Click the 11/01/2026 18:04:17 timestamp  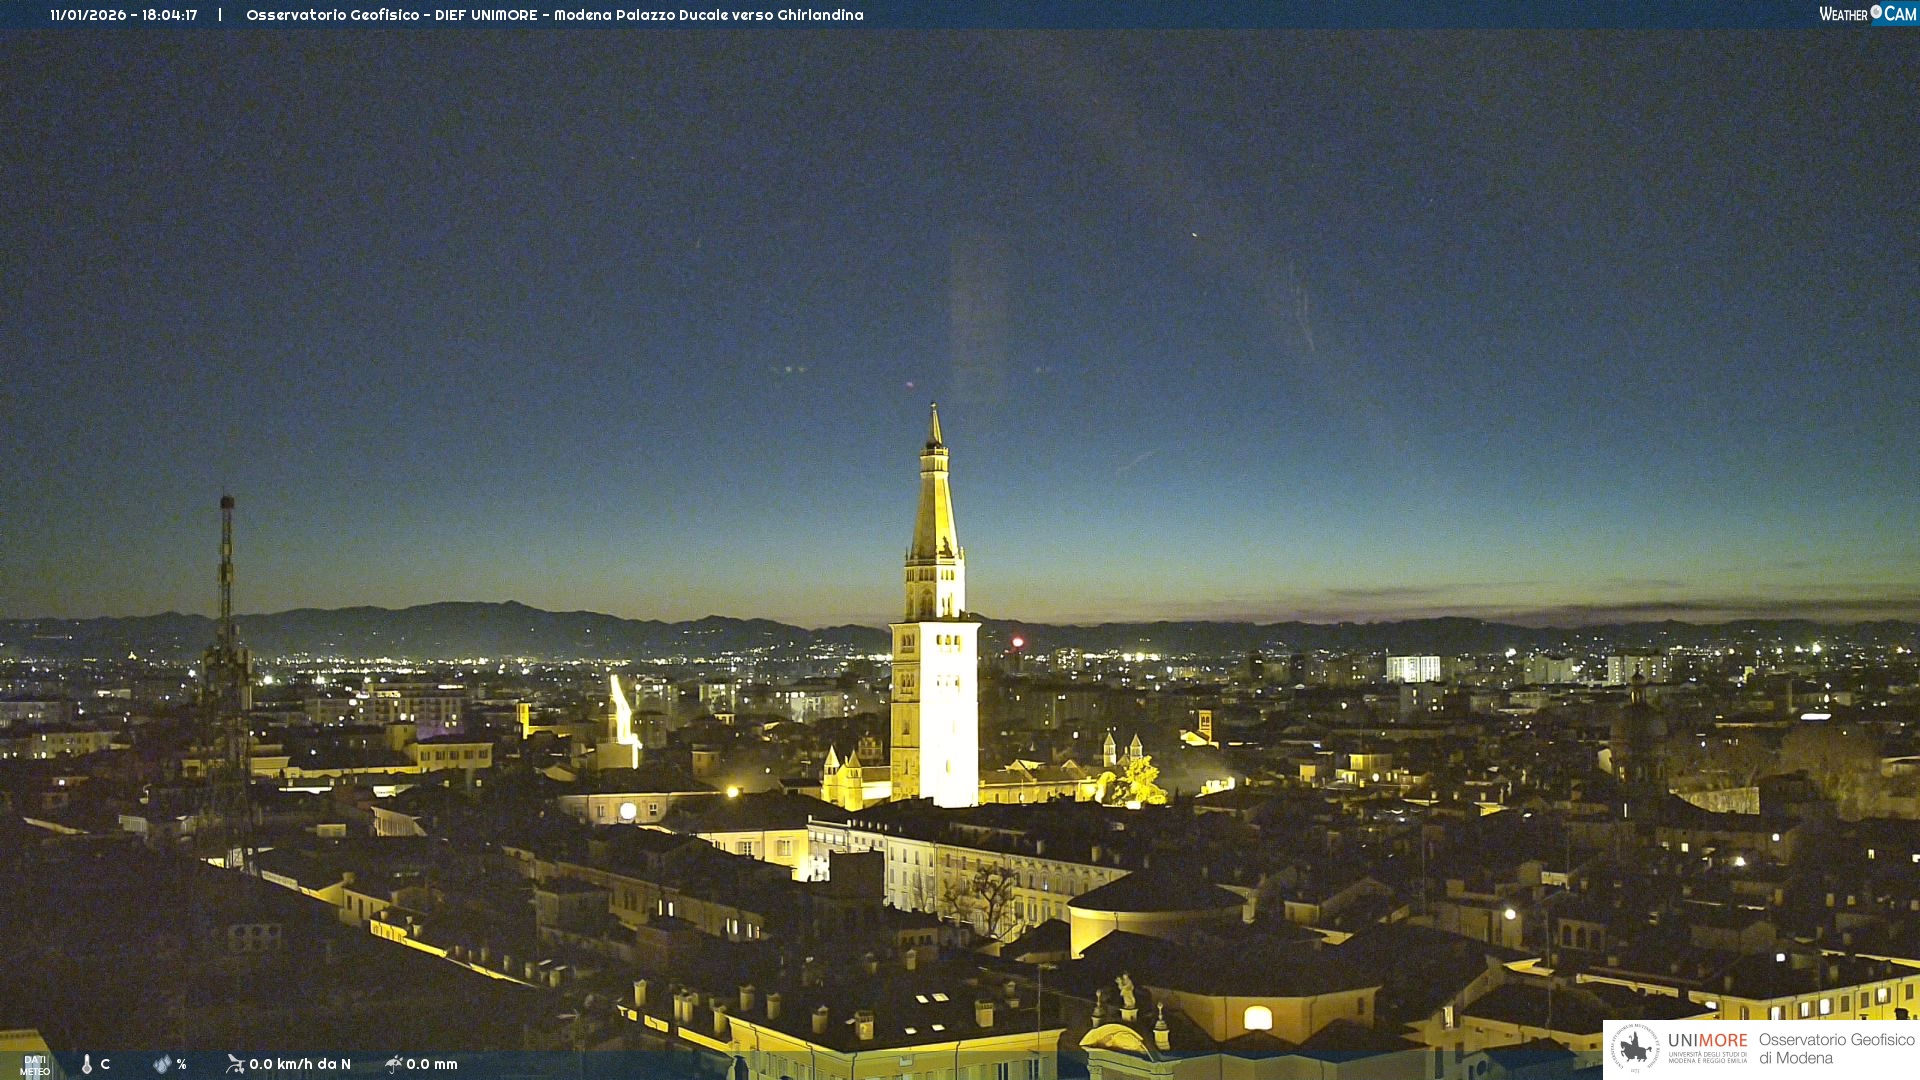click(123, 15)
